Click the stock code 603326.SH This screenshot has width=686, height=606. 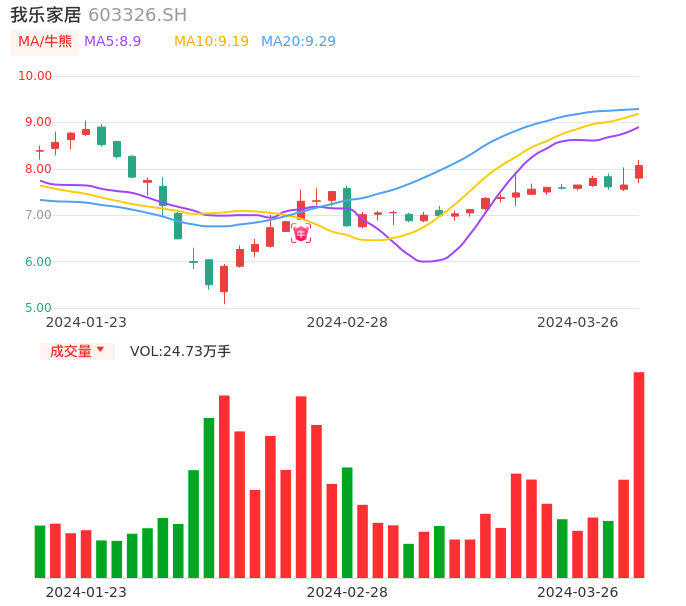pos(137,15)
